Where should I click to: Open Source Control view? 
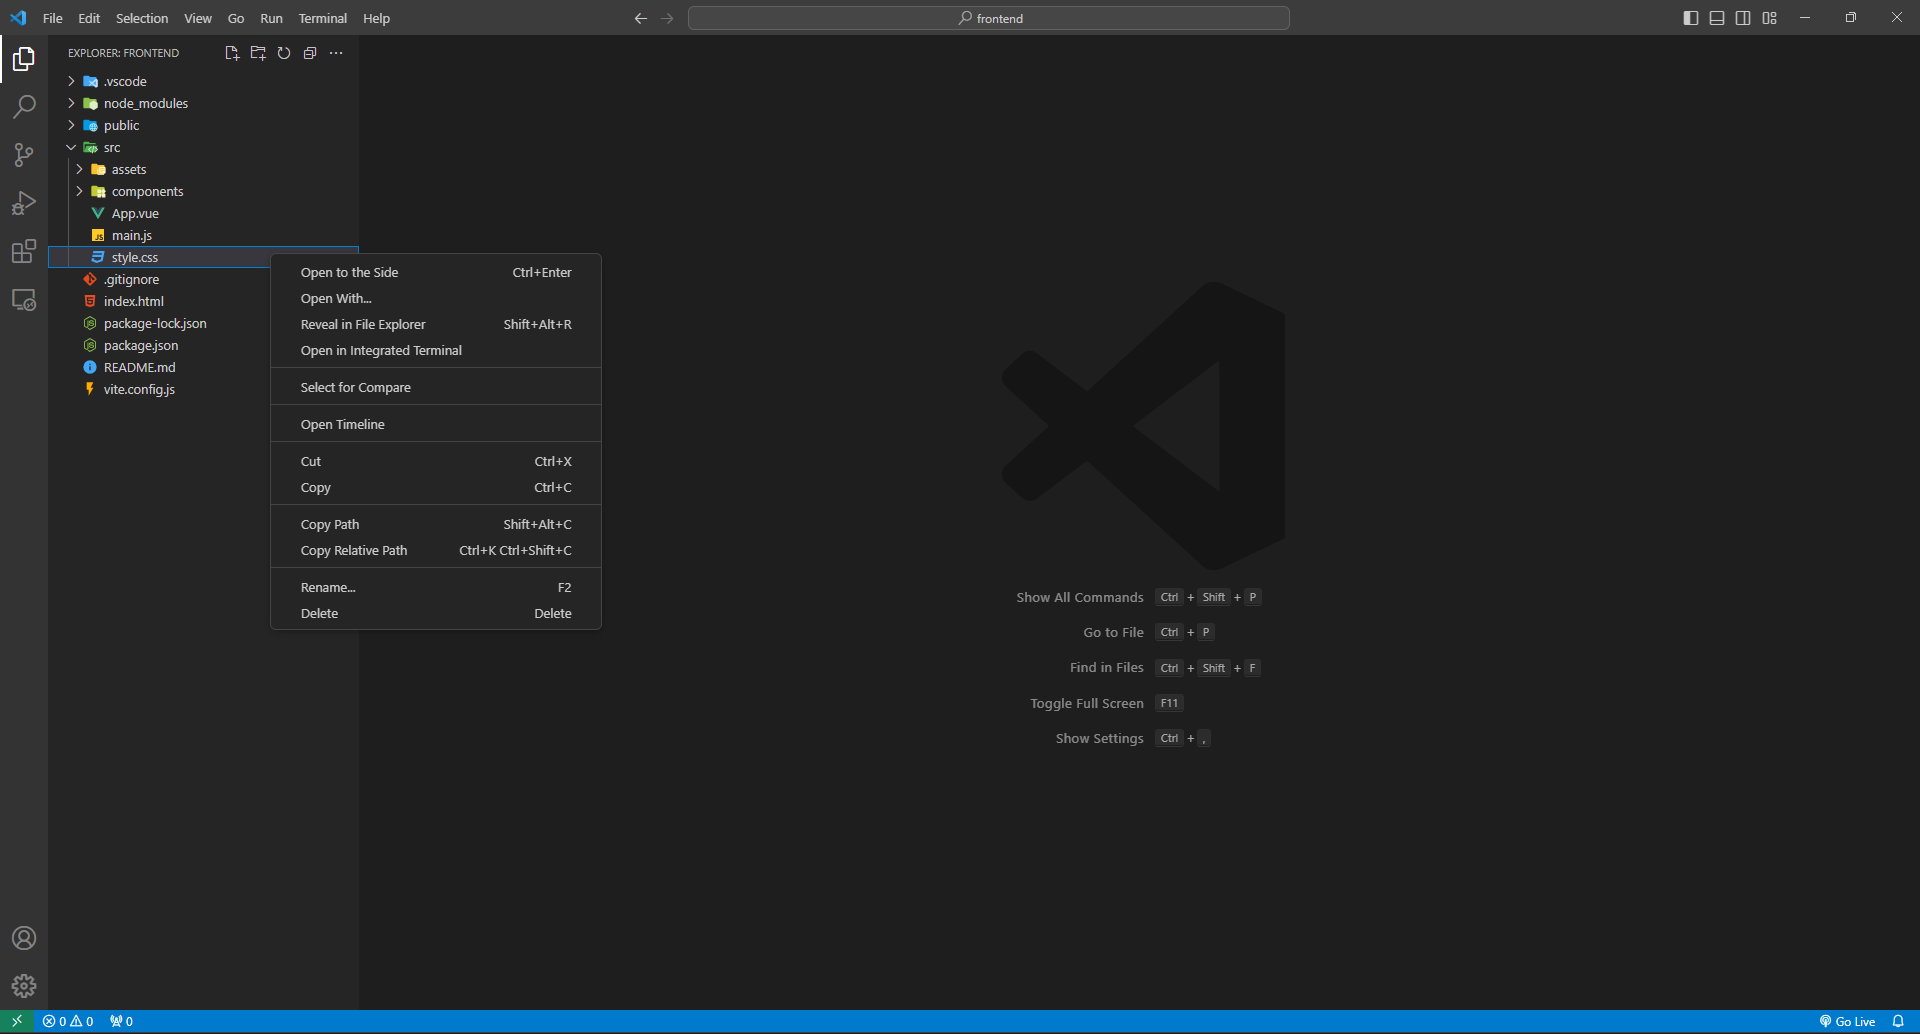(x=24, y=155)
